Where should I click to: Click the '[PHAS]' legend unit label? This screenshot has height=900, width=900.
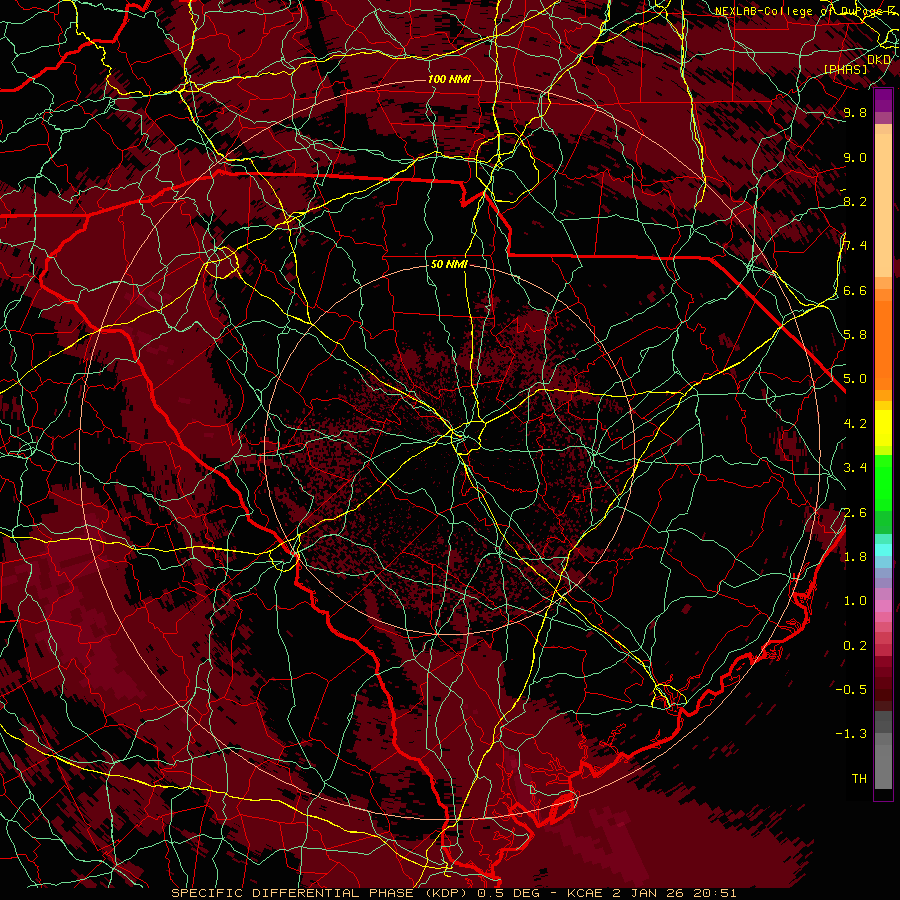coord(845,69)
